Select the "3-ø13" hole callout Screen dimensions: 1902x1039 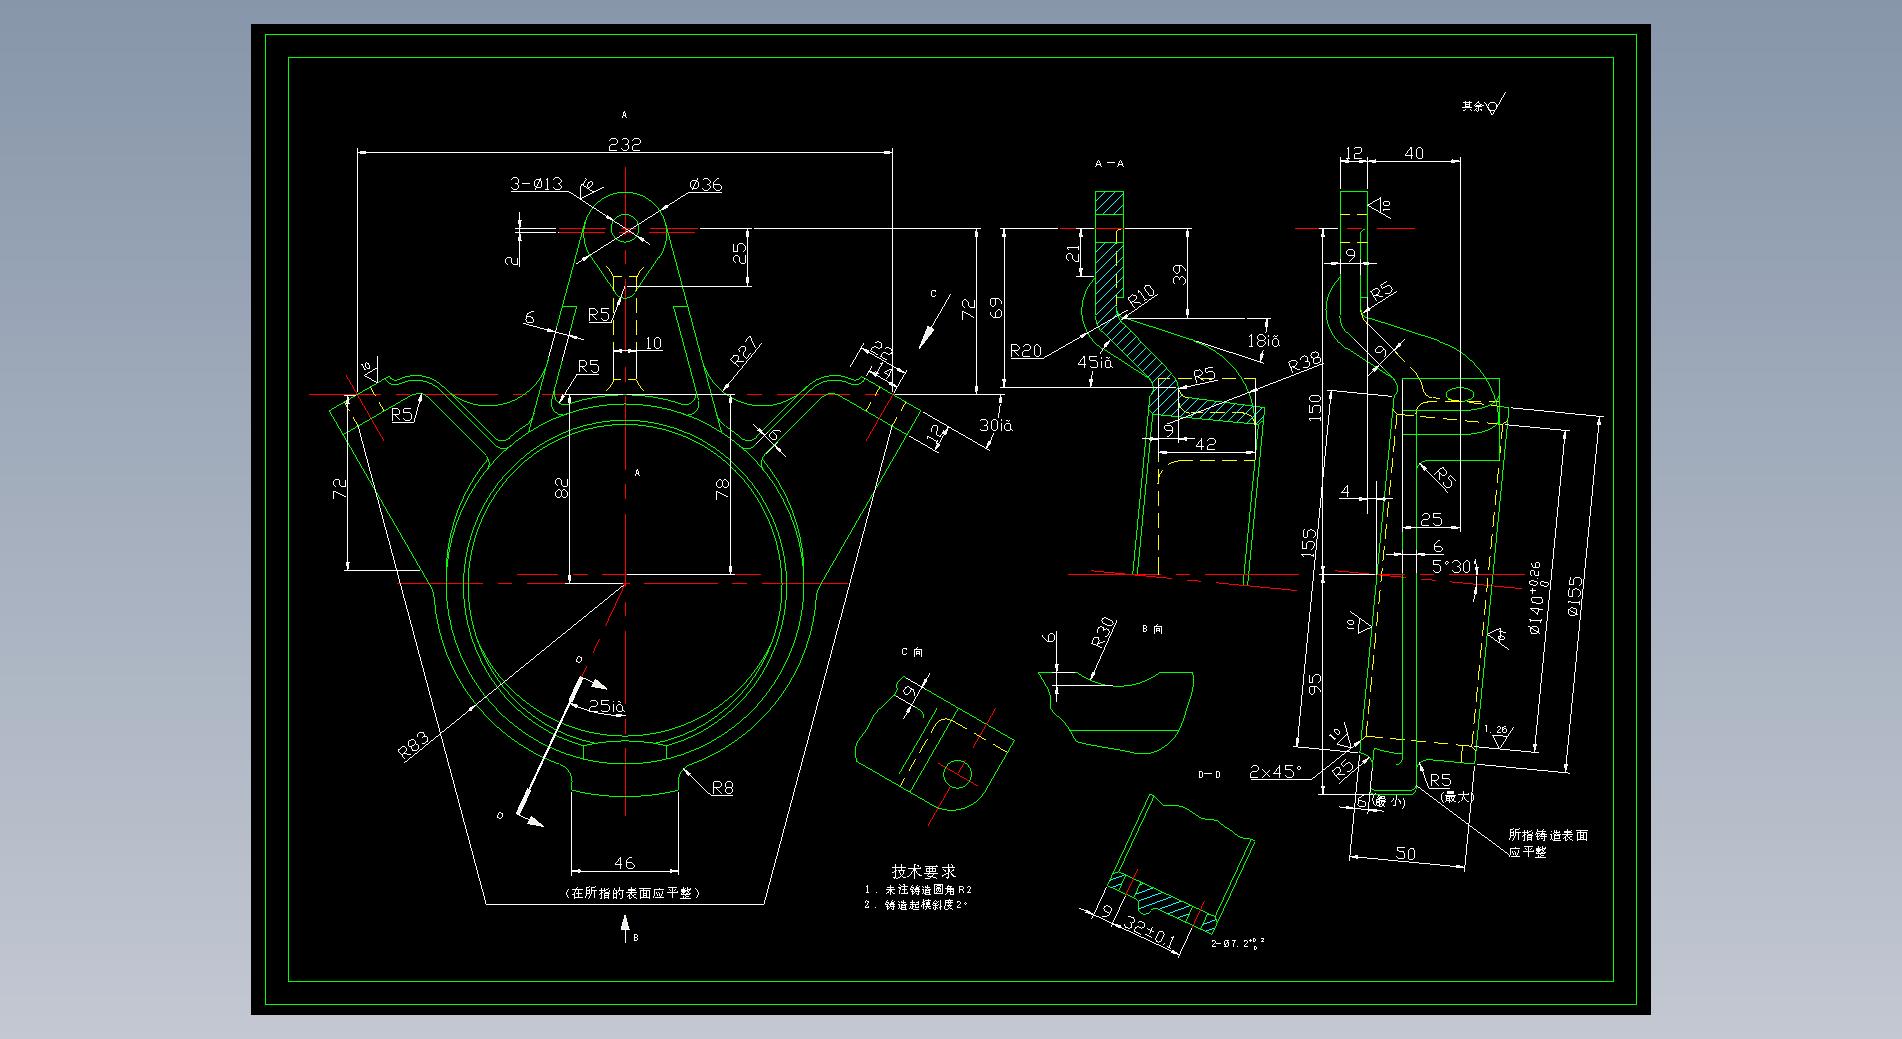point(537,184)
